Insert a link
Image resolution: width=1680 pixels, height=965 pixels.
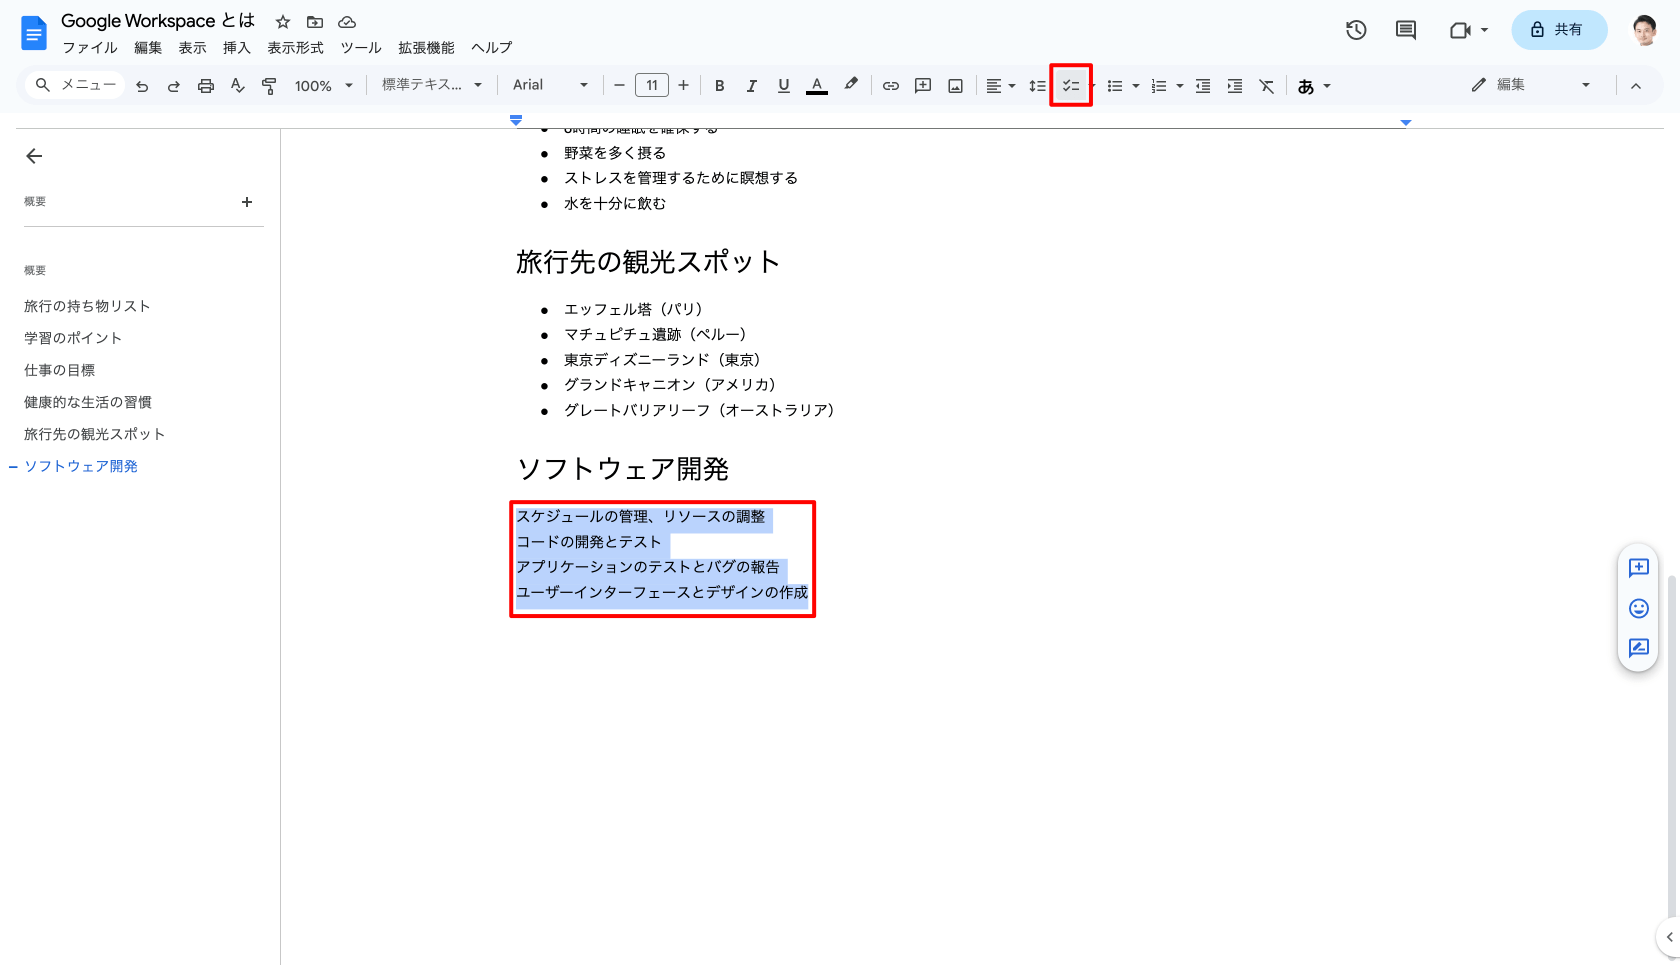[890, 86]
